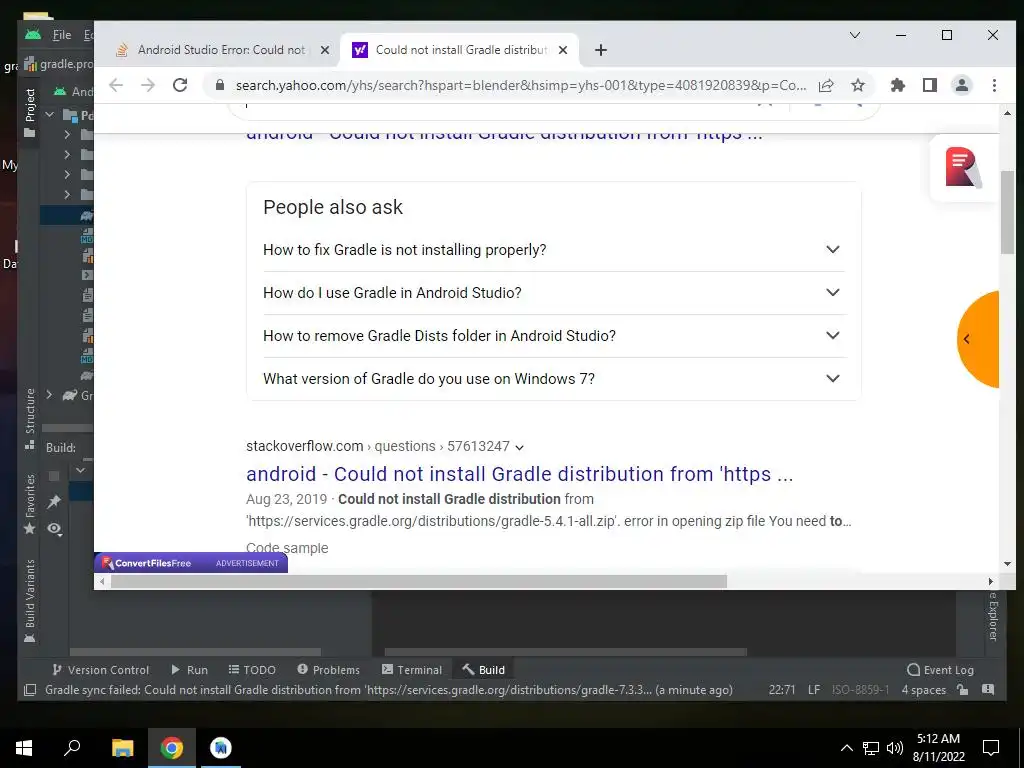Click cursor position 22:71 in status bar
This screenshot has width=1024, height=768.
pyautogui.click(x=782, y=690)
